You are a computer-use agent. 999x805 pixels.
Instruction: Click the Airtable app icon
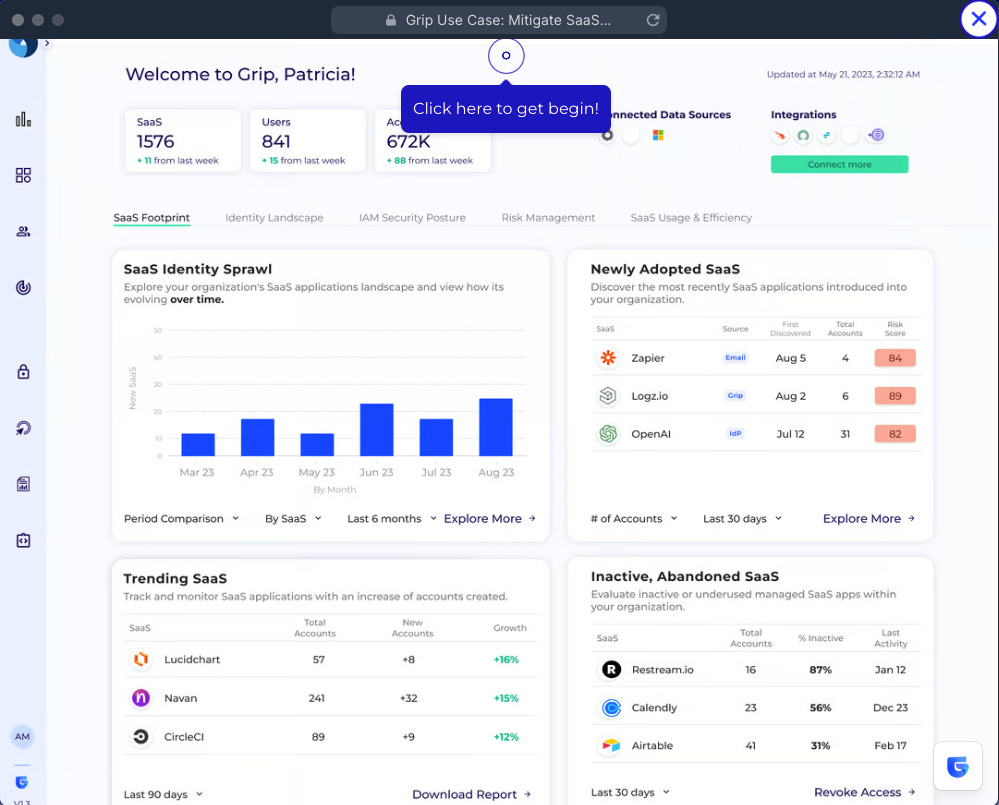(x=611, y=745)
